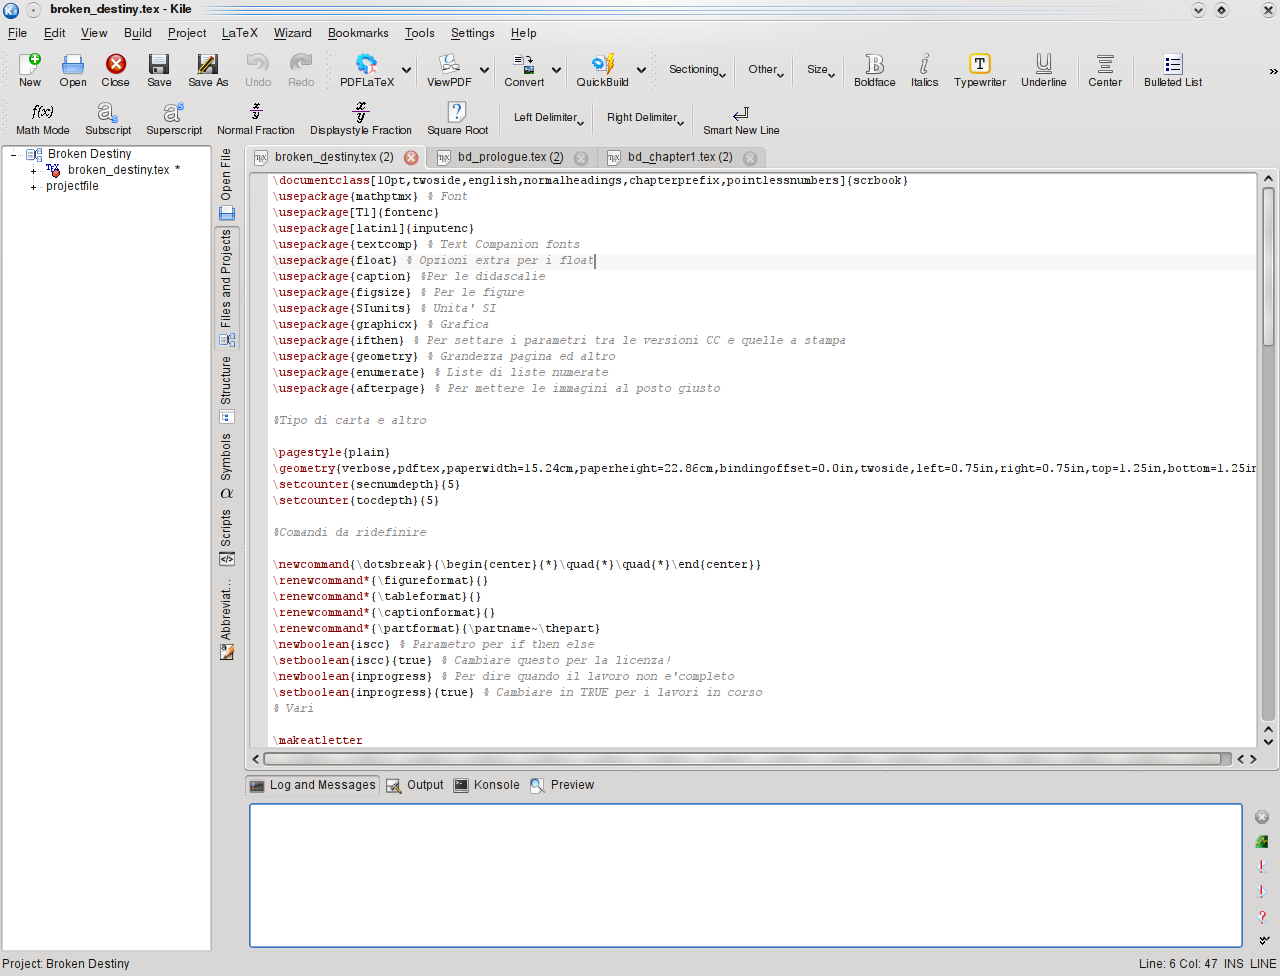
Task: Click the horizontal editor scrollbar
Action: [740, 759]
